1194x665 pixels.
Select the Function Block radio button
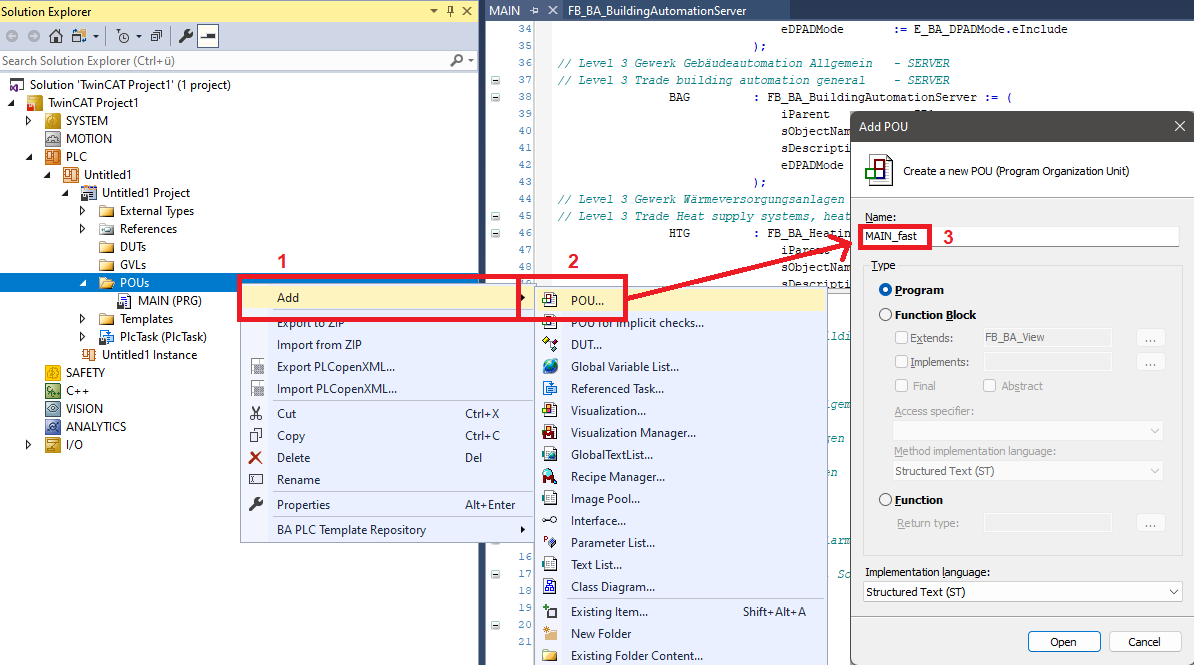coord(885,315)
